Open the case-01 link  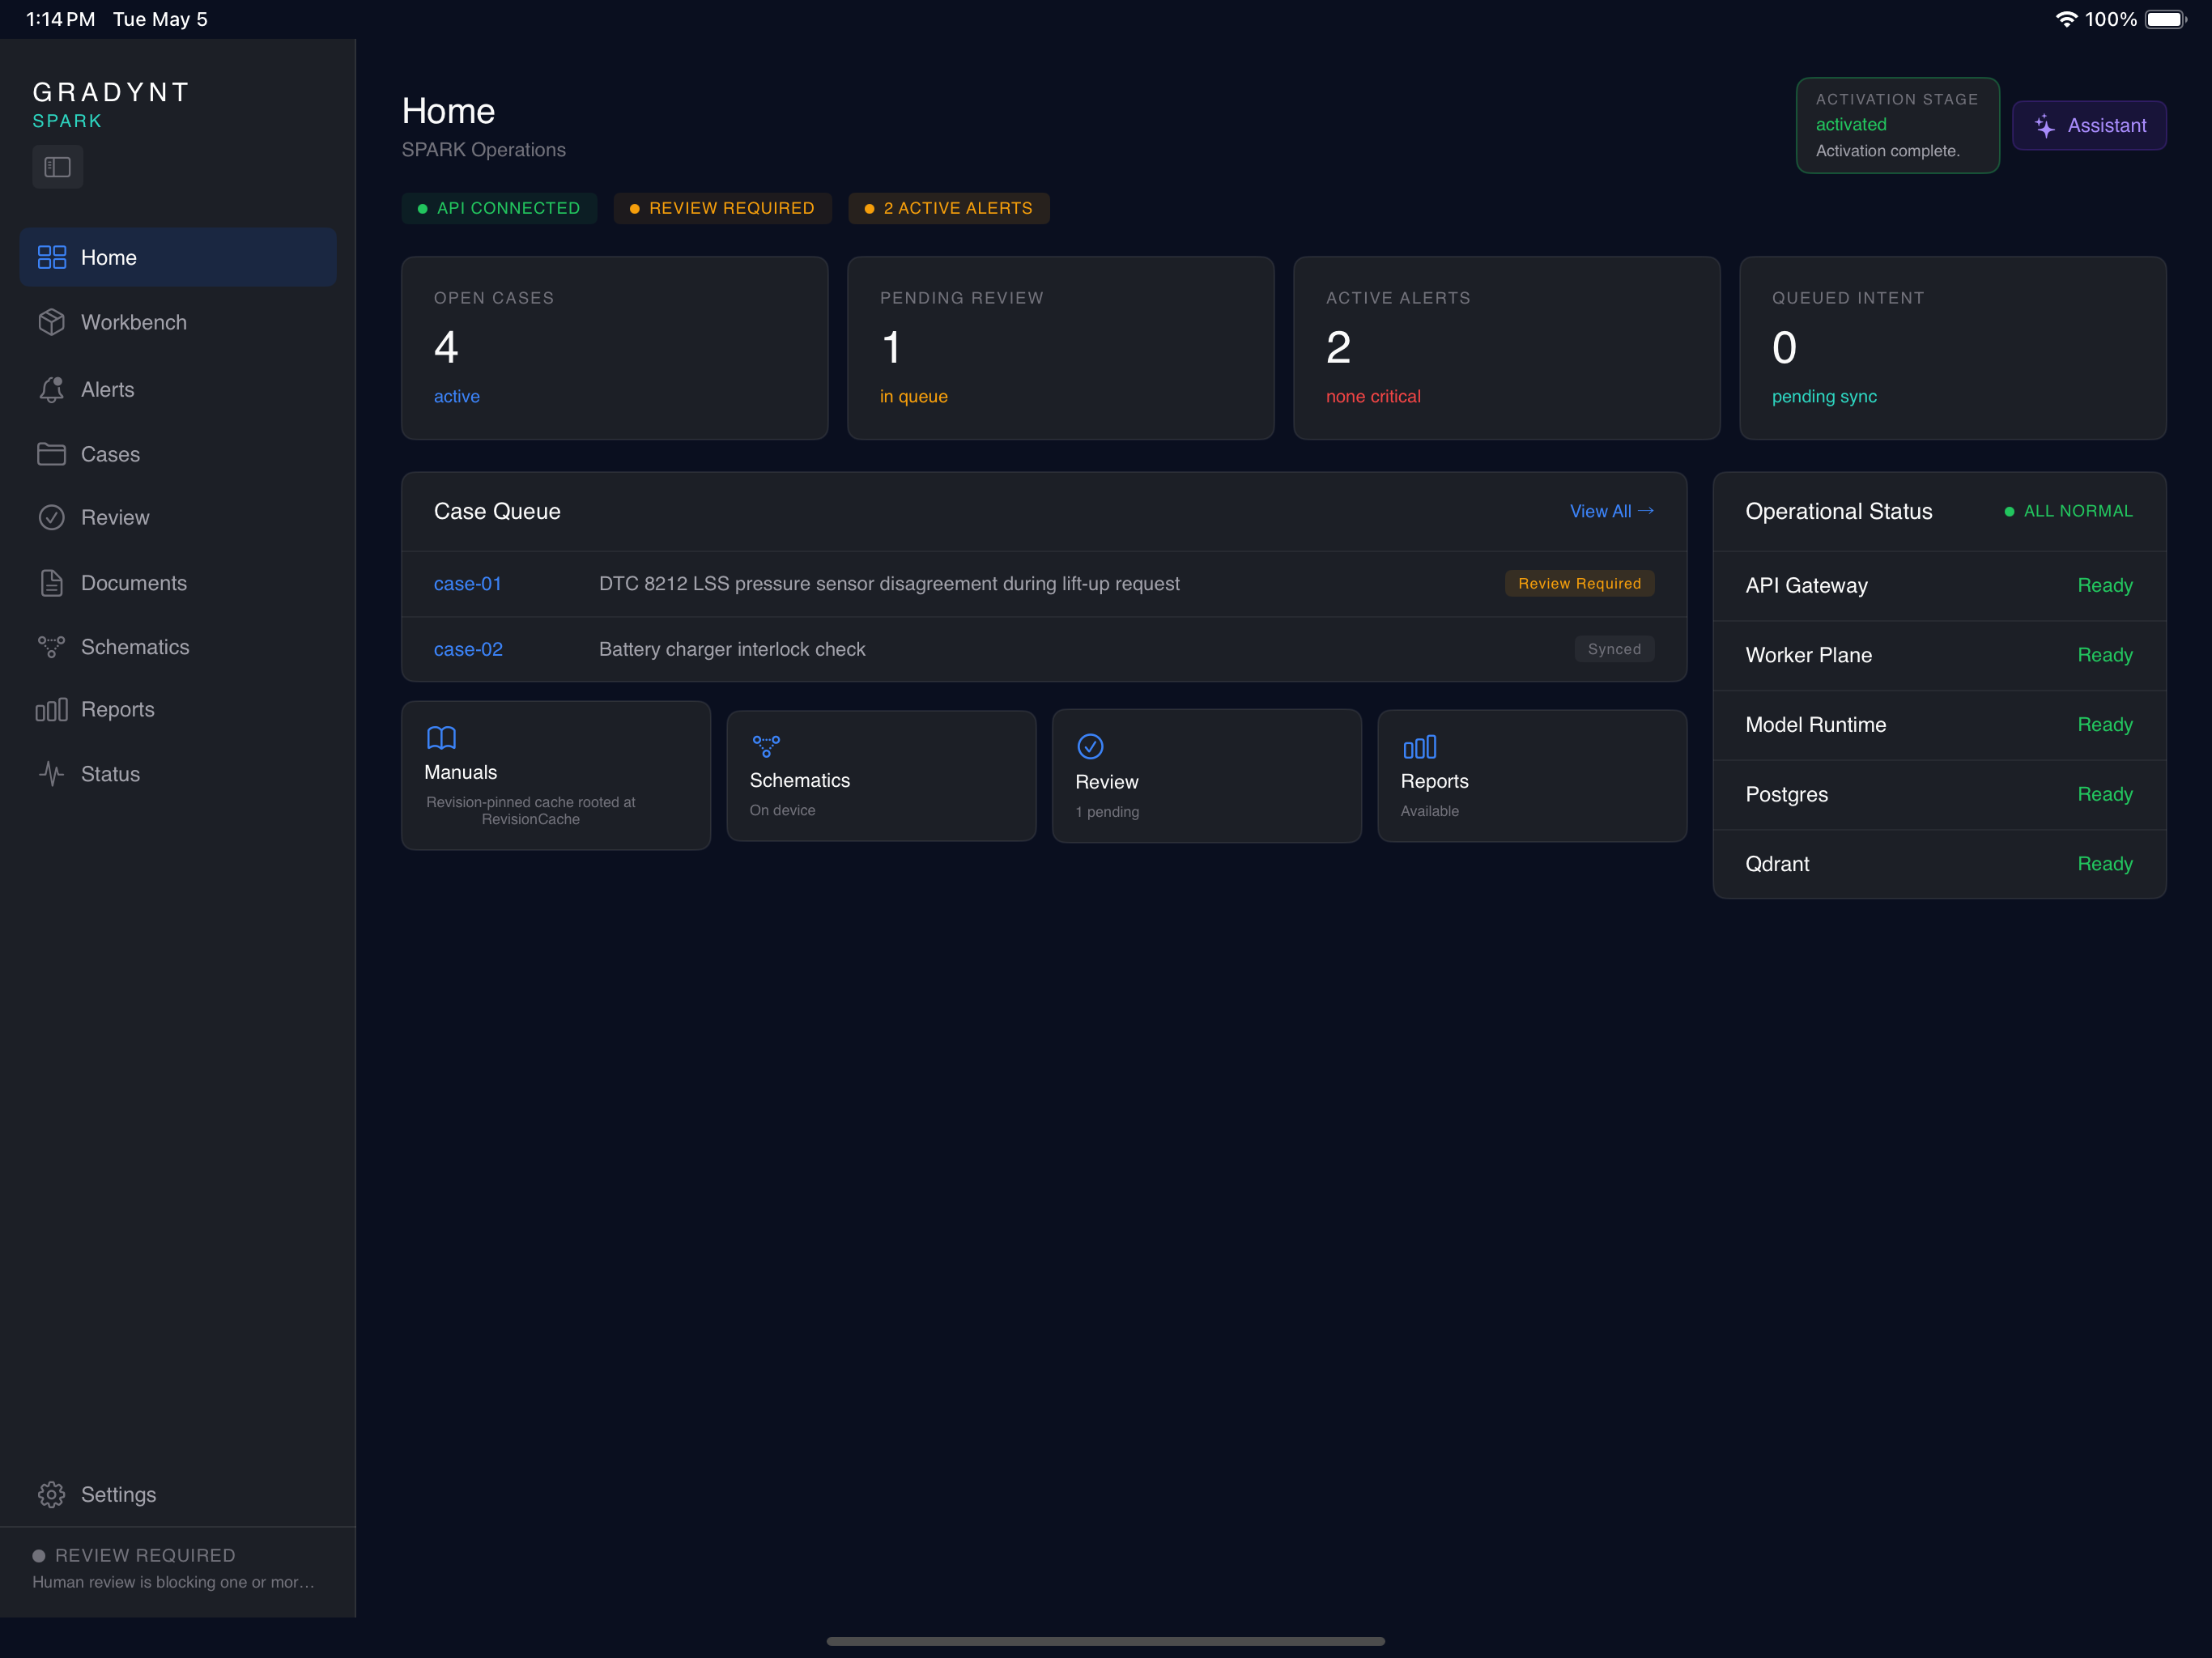[x=467, y=583]
